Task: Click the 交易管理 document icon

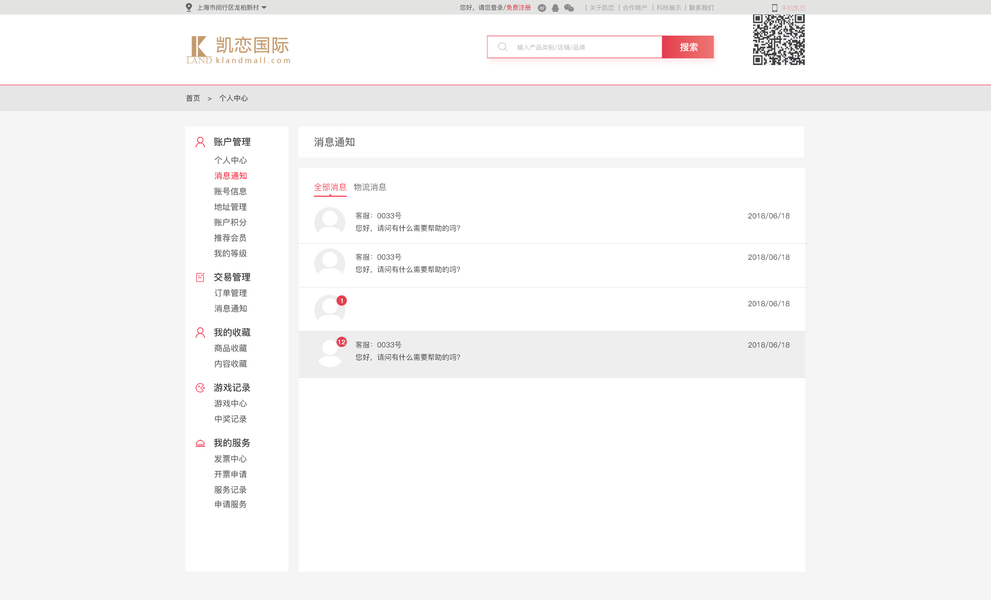Action: pos(198,277)
